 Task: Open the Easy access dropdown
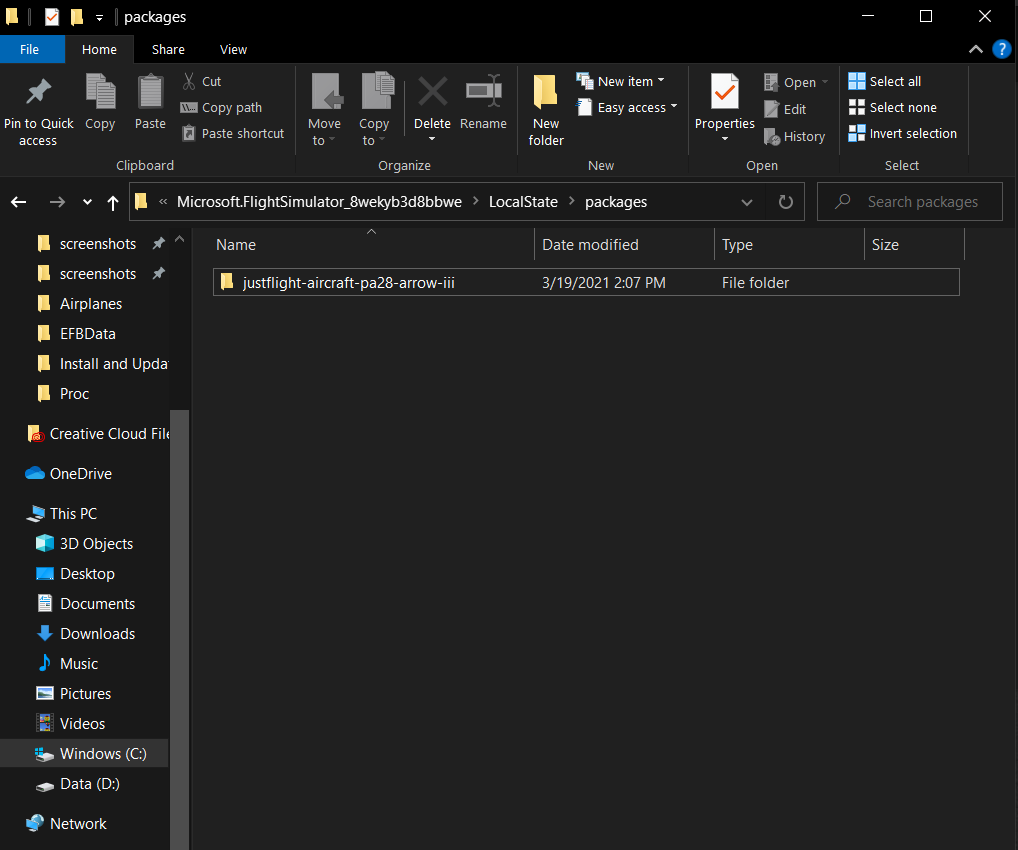(627, 107)
